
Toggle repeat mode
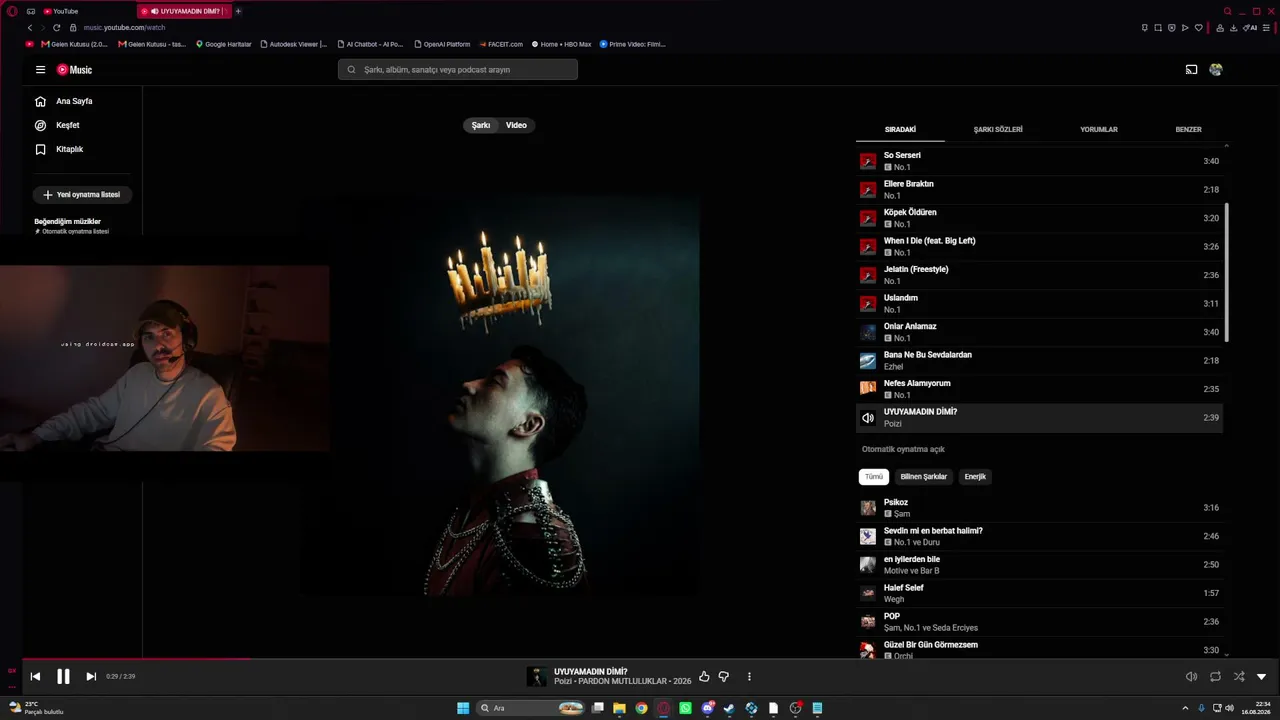coord(1215,677)
